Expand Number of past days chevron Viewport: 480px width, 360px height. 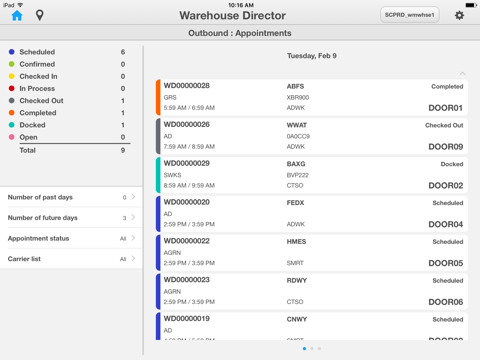point(133,197)
